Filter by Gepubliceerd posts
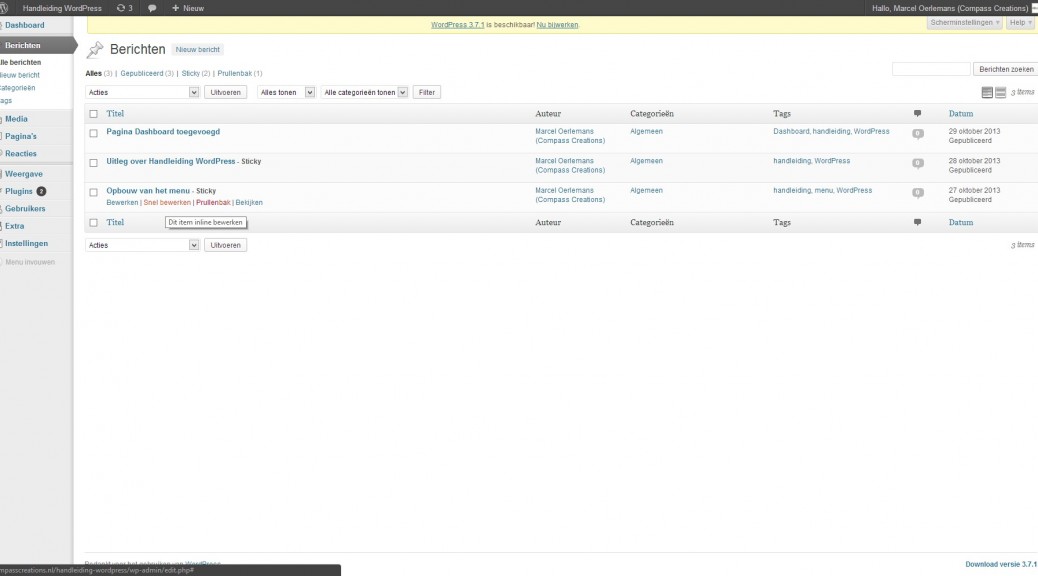1038x576 pixels. [x=142, y=73]
